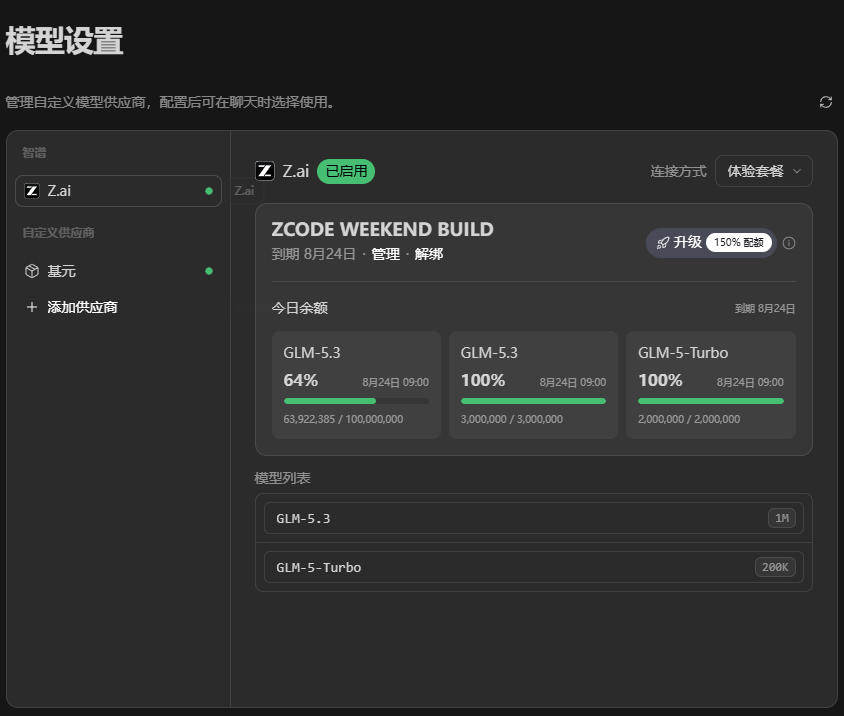Viewport: 844px width, 716px height.
Task: Click the 连接方式 label
Action: pyautogui.click(x=678, y=171)
